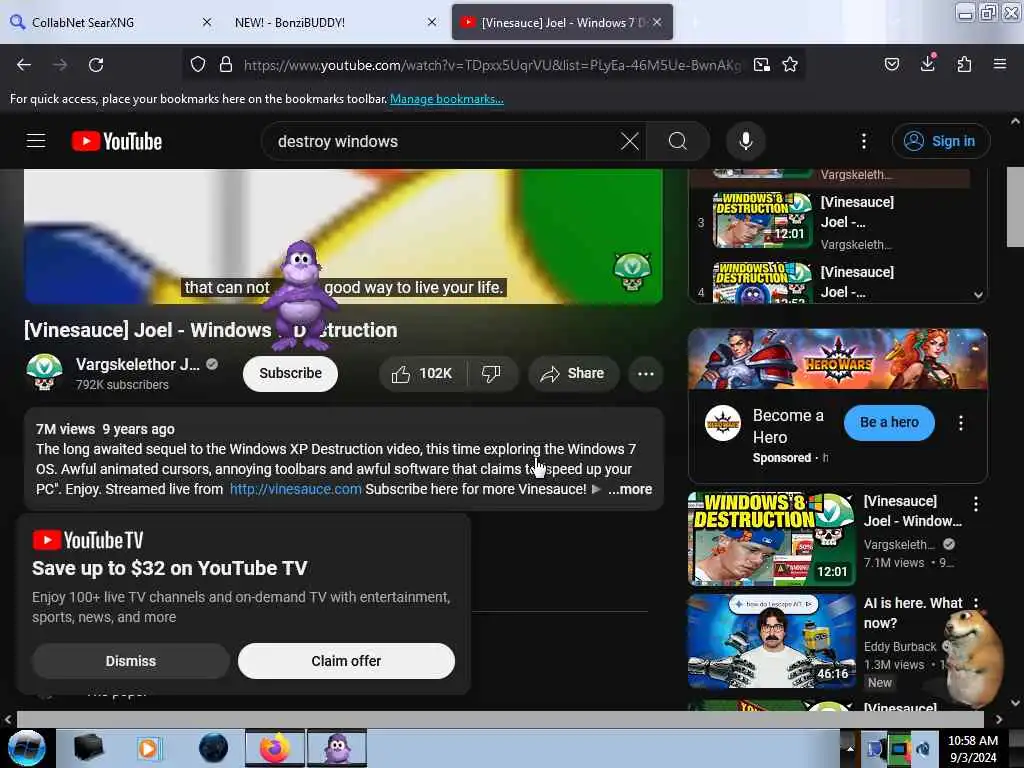Start voice search with the microphone
The height and width of the screenshot is (768, 1024).
746,141
